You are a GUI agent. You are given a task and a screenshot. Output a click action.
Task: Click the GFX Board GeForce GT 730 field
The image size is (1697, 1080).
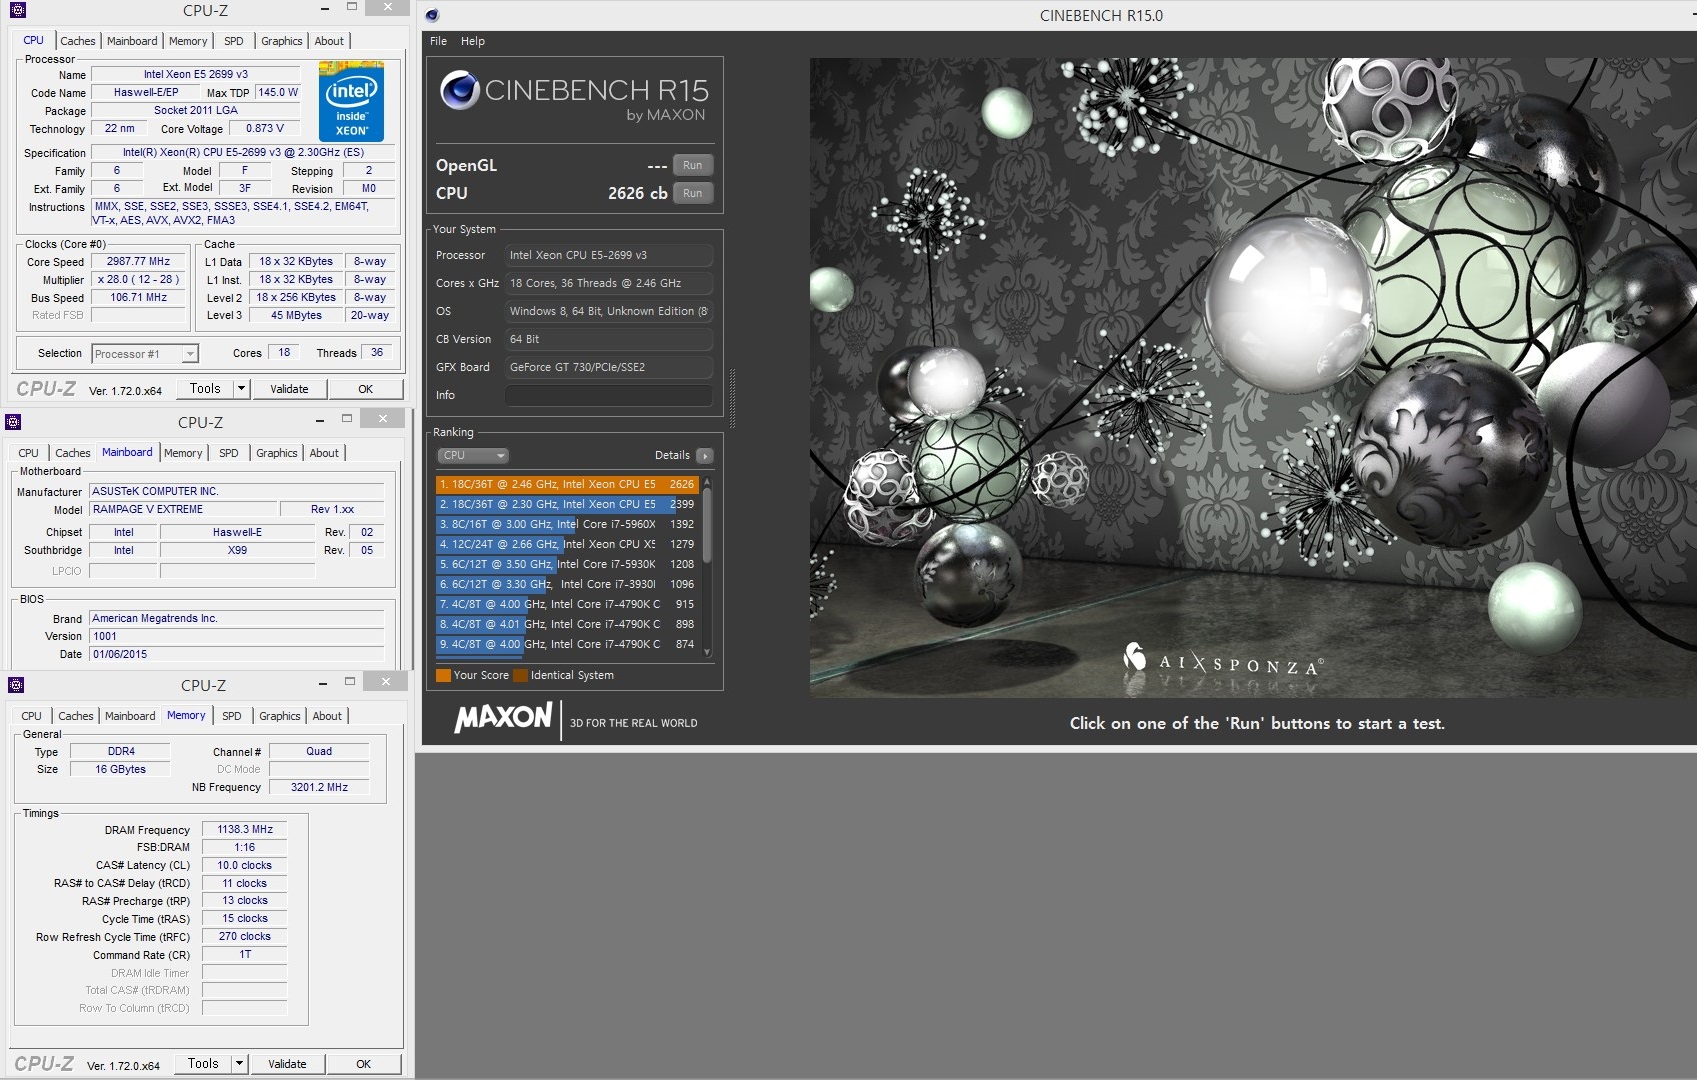pos(609,367)
